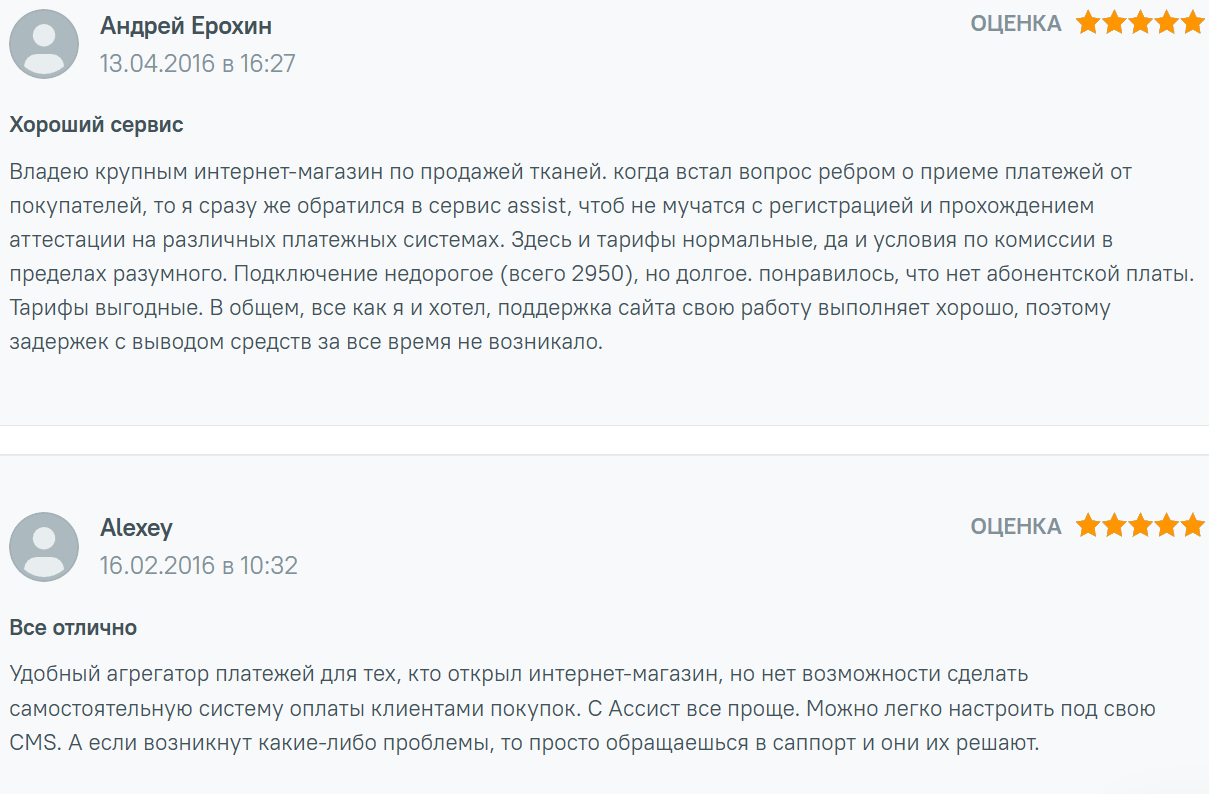Click fourth star in Alexey's rating
This screenshot has height=794, width=1209.
click(1166, 526)
